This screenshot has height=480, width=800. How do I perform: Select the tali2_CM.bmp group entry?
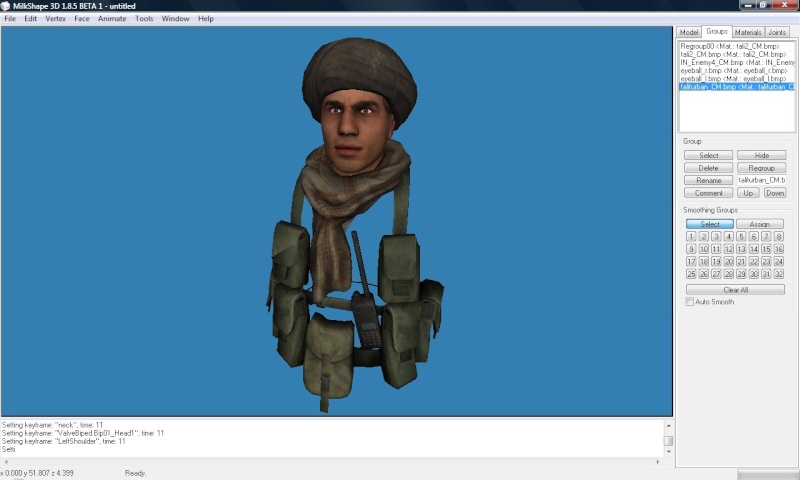point(736,54)
